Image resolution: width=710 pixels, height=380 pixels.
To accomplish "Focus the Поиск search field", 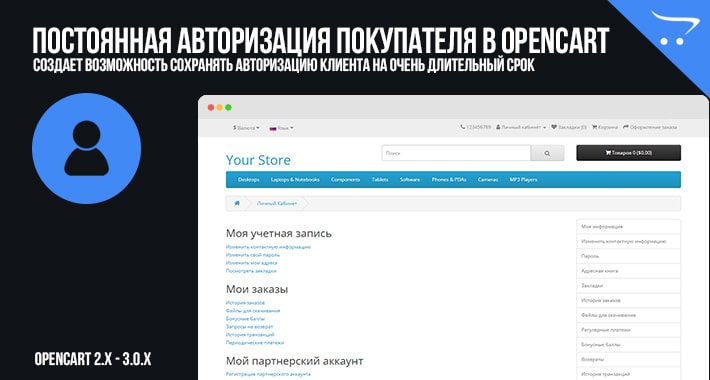I will [x=456, y=153].
